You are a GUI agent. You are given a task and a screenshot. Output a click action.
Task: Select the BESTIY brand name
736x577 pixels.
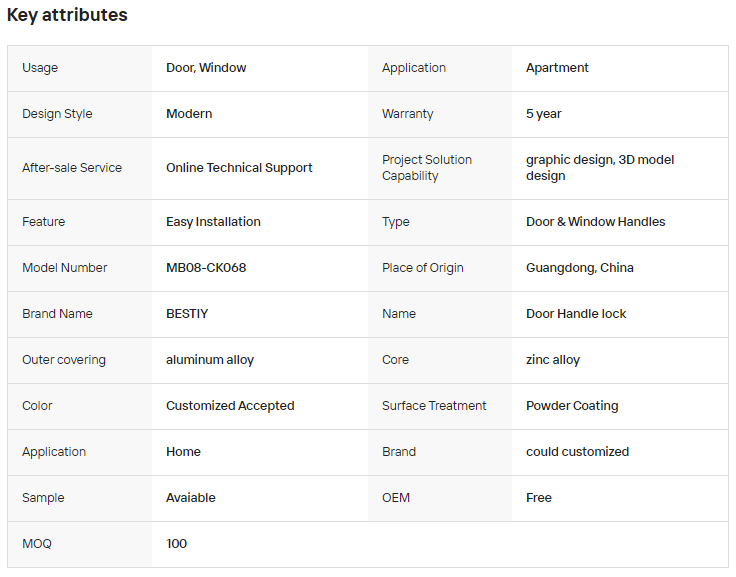pyautogui.click(x=187, y=314)
